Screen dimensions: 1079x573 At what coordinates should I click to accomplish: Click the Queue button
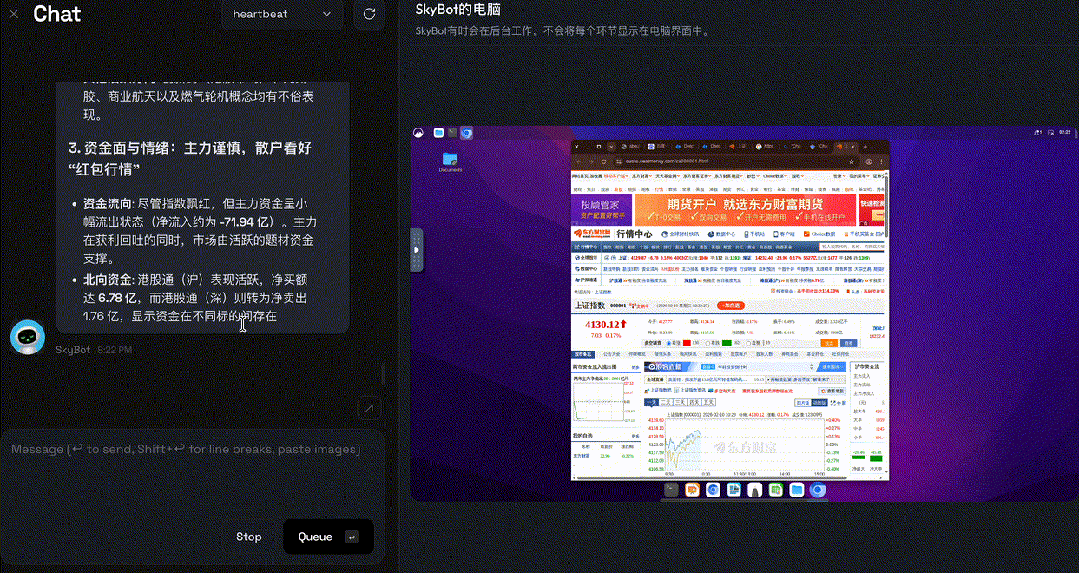(328, 537)
